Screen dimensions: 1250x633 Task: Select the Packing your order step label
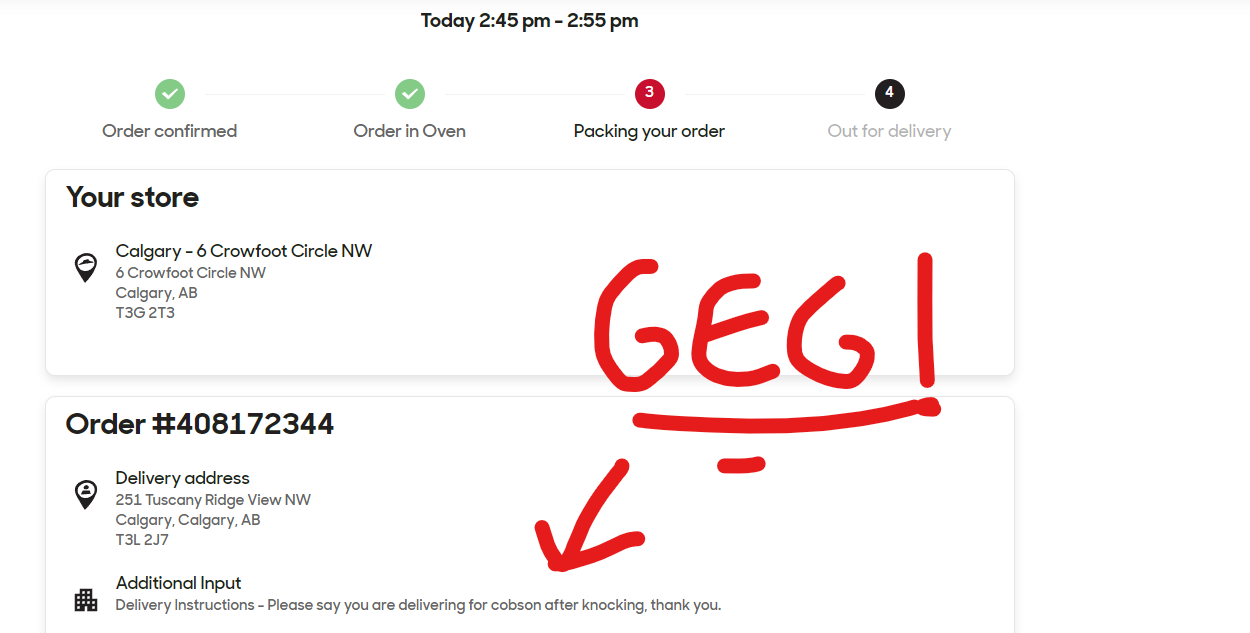(649, 131)
